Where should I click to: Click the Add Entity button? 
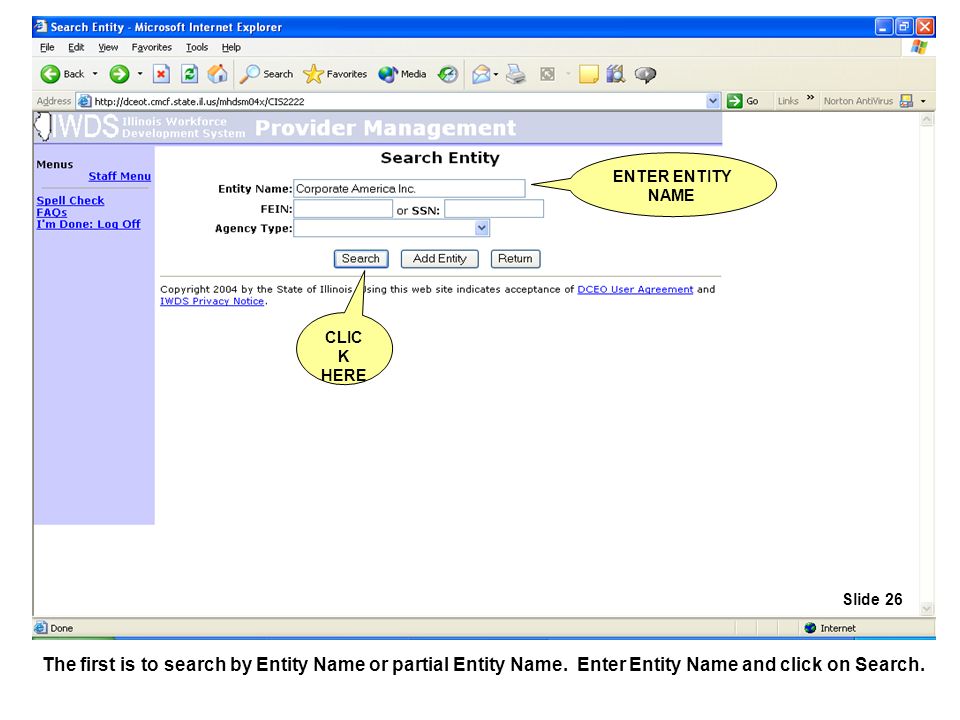pos(440,259)
